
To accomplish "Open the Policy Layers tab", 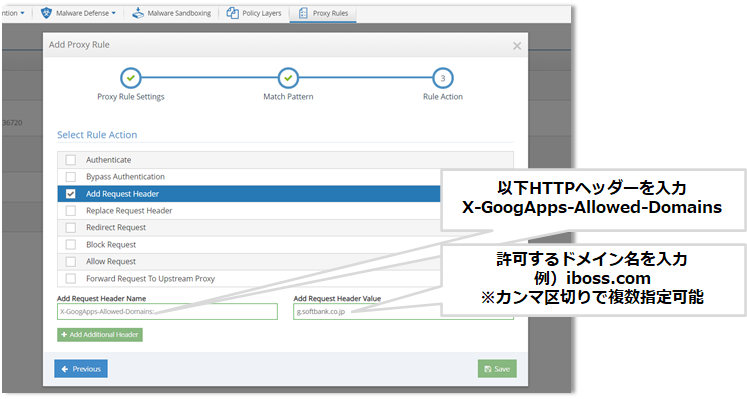I will [254, 13].
